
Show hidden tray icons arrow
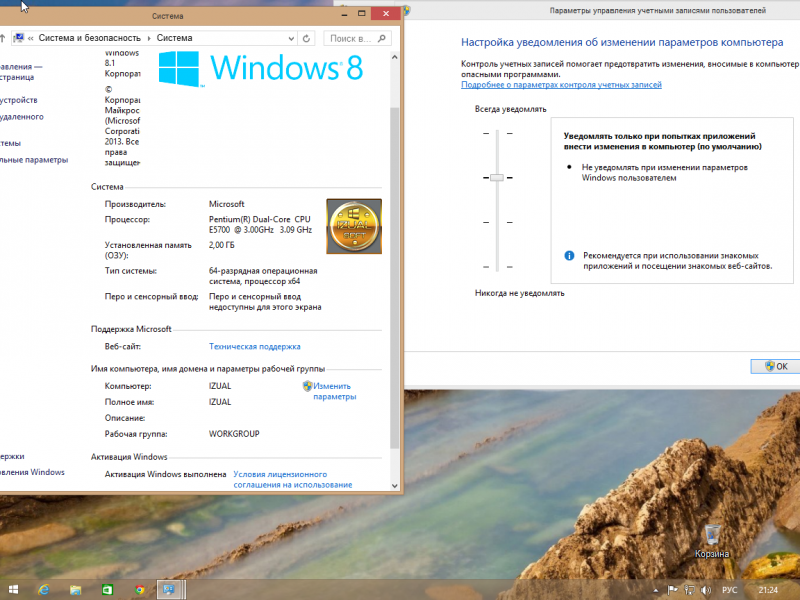pos(656,590)
